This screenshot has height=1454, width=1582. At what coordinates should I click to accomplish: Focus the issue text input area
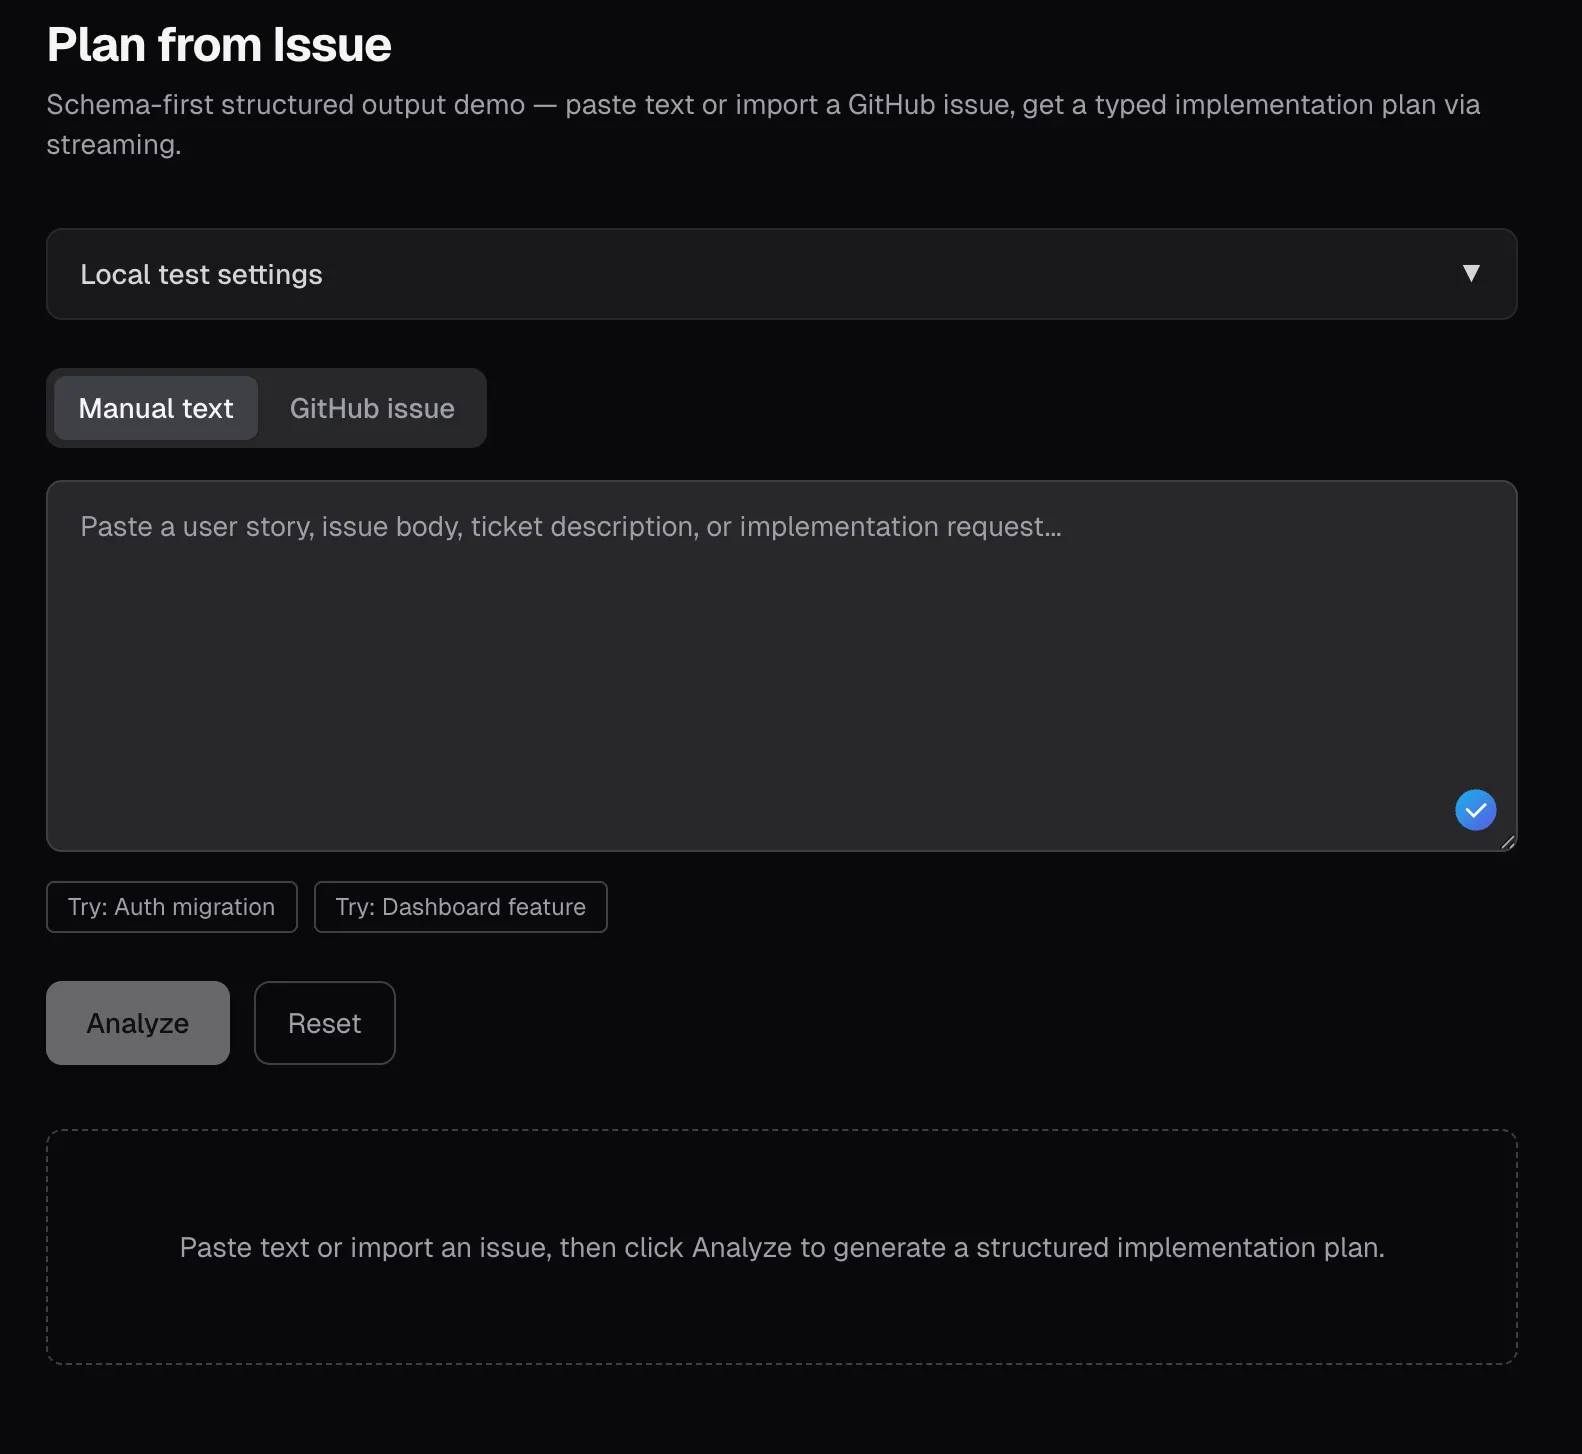pos(782,666)
